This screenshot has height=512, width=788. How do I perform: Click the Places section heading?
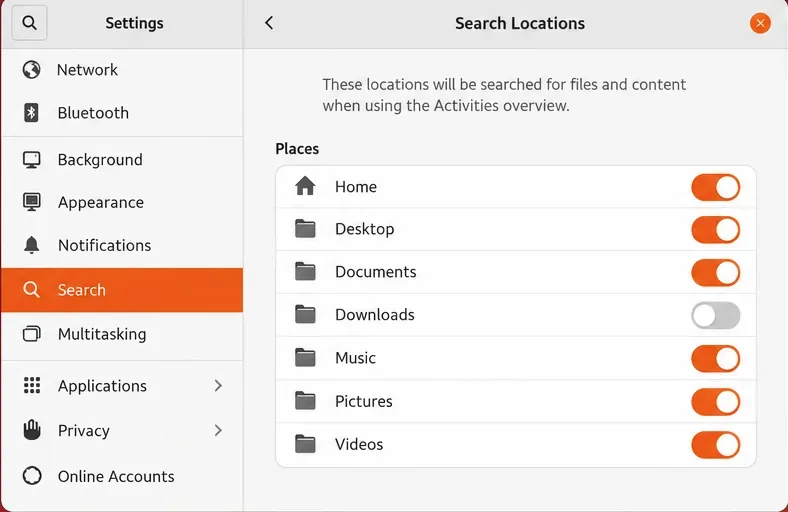tap(297, 149)
